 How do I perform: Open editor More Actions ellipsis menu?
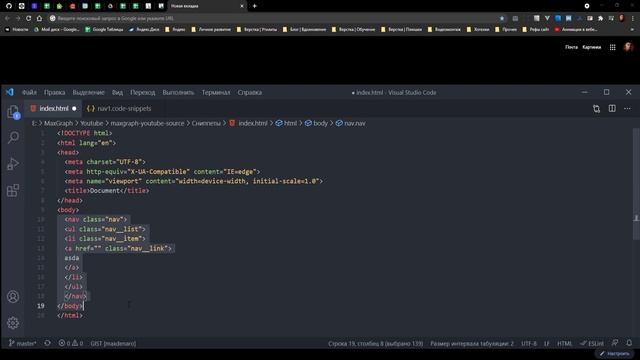[x=627, y=109]
